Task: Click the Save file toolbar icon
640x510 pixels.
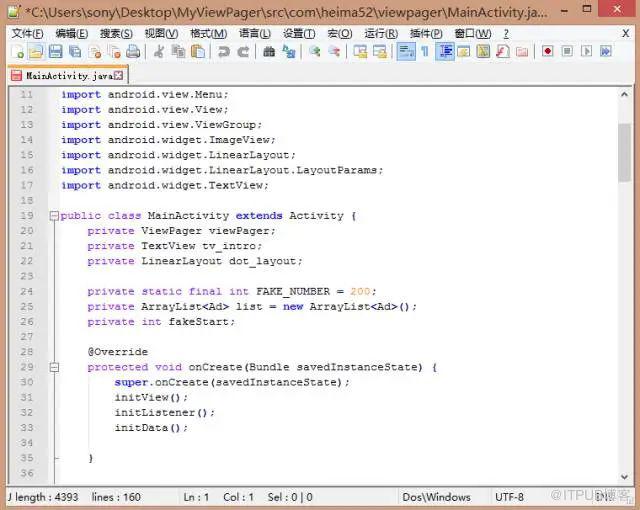Action: click(x=56, y=52)
